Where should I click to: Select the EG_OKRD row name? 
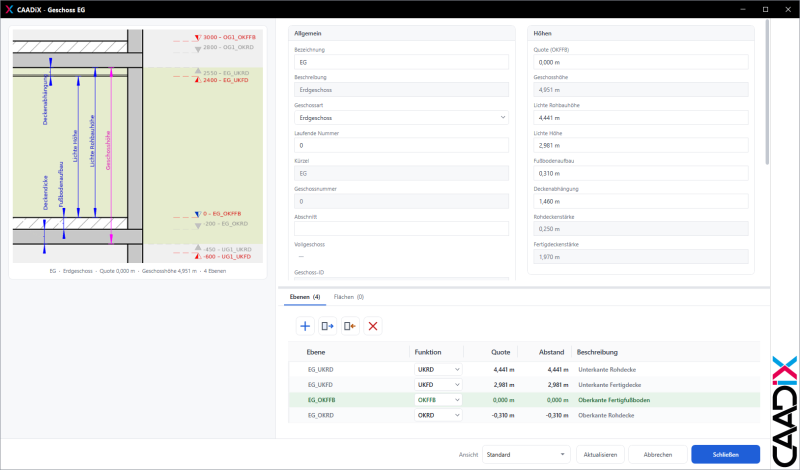[x=320, y=415]
